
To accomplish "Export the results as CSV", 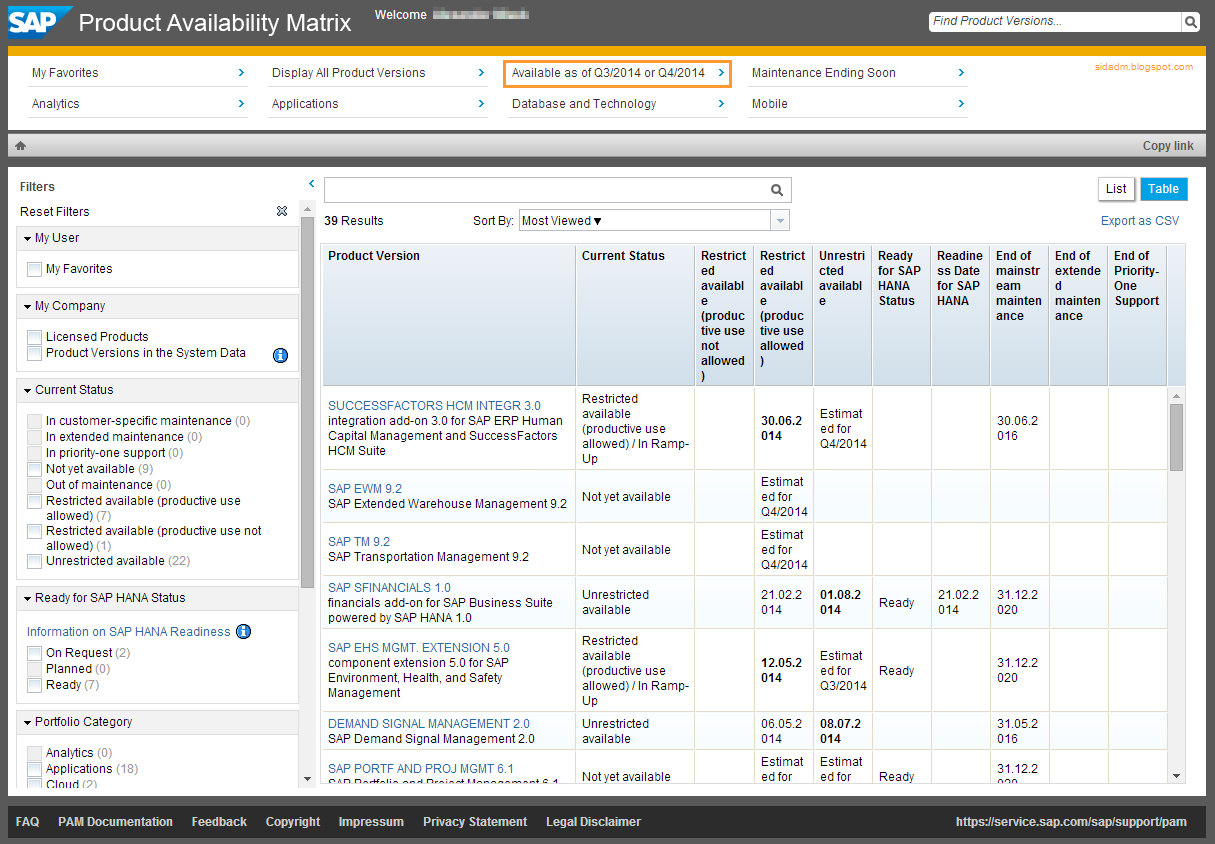I will (1139, 220).
